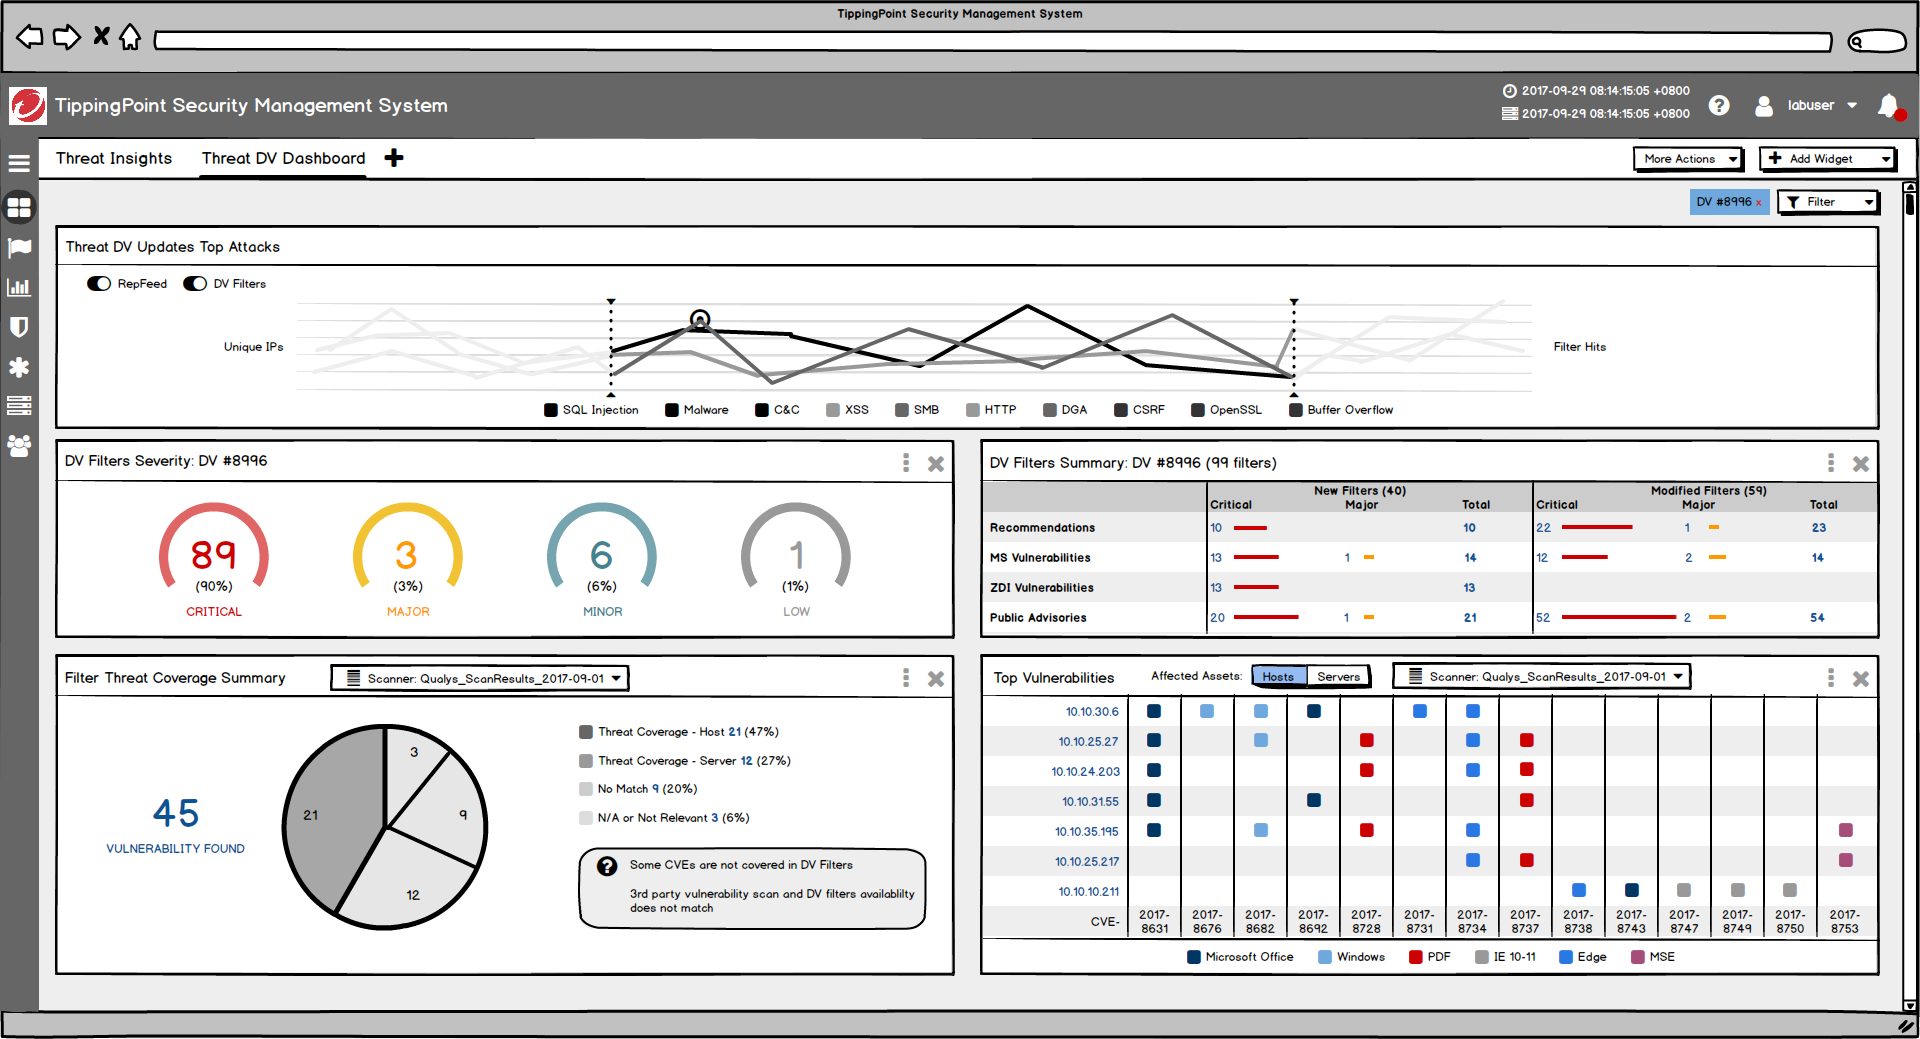
Task: Open the users group sidebar icon
Action: click(19, 445)
